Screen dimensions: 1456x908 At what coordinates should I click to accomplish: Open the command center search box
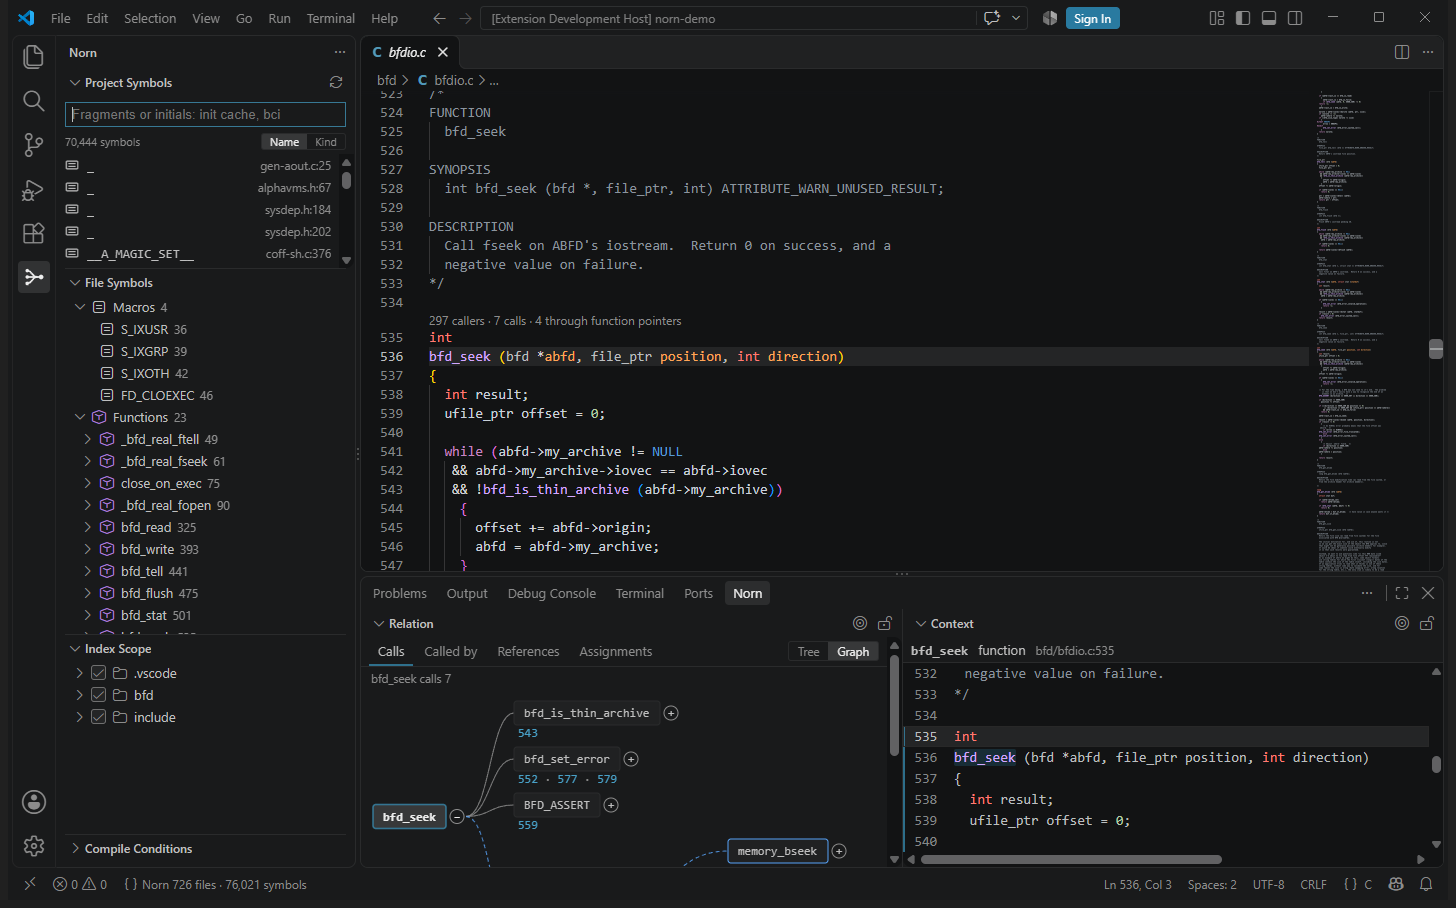(x=729, y=18)
